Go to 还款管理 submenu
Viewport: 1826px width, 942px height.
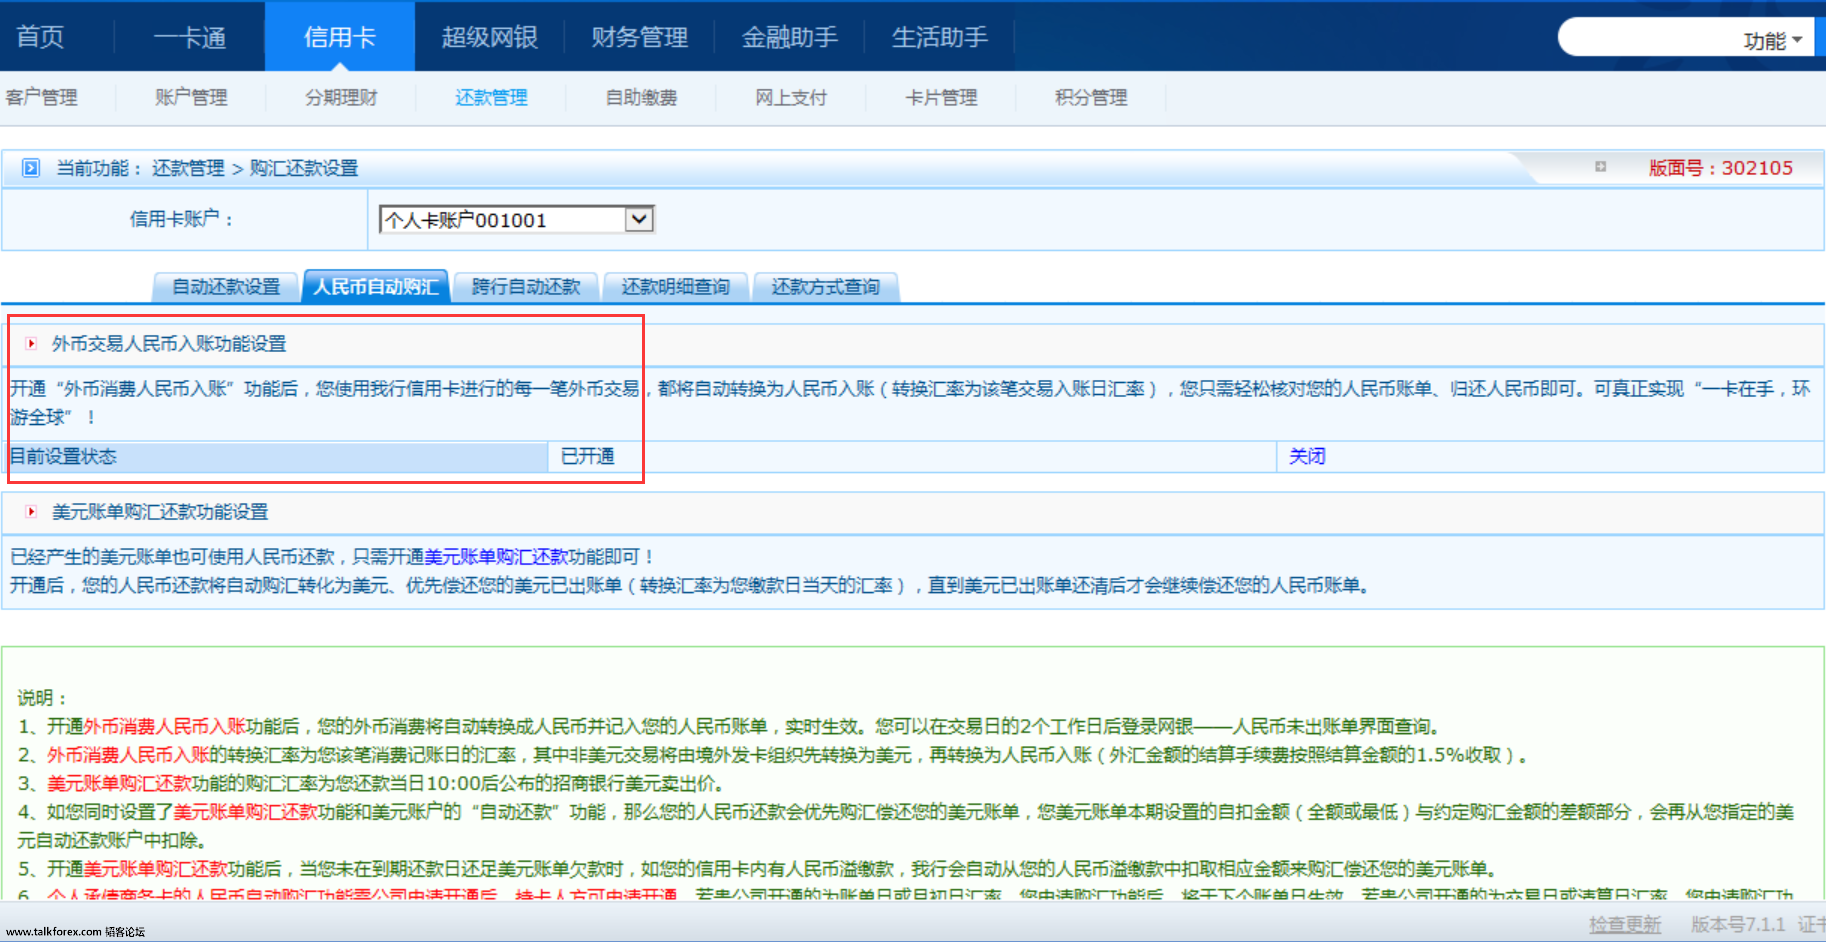pyautogui.click(x=491, y=98)
